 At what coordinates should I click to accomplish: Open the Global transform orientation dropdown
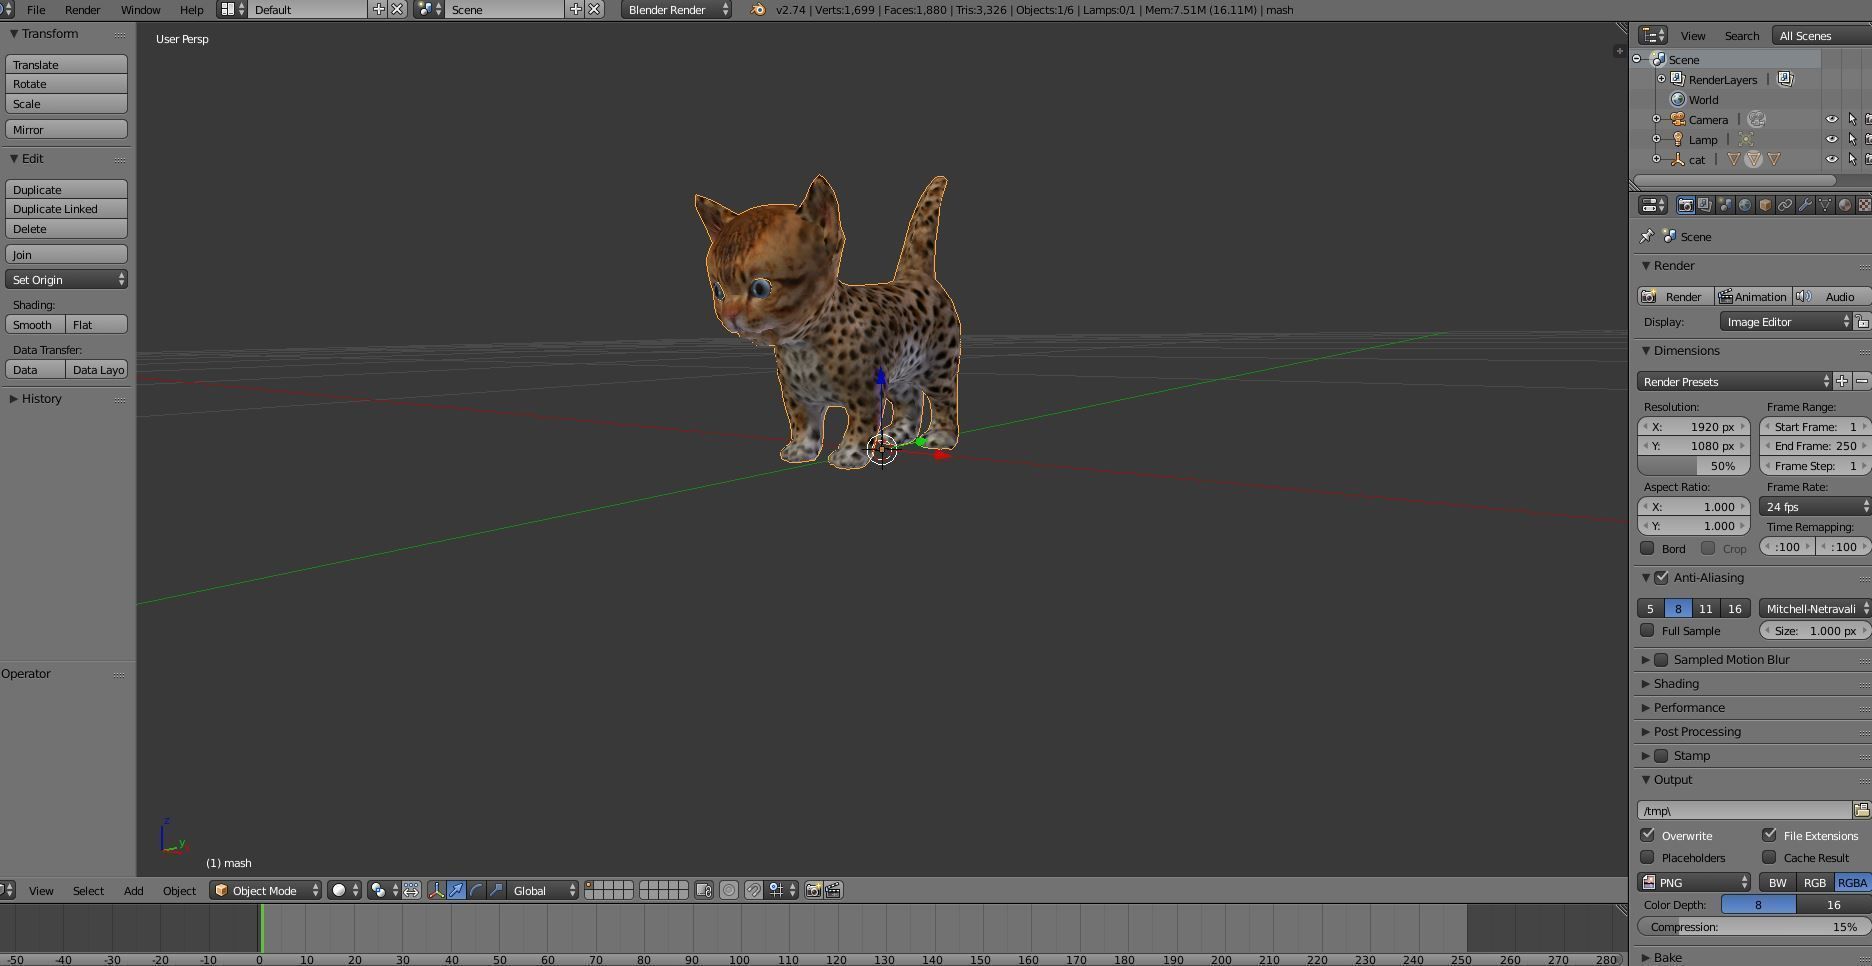(542, 890)
